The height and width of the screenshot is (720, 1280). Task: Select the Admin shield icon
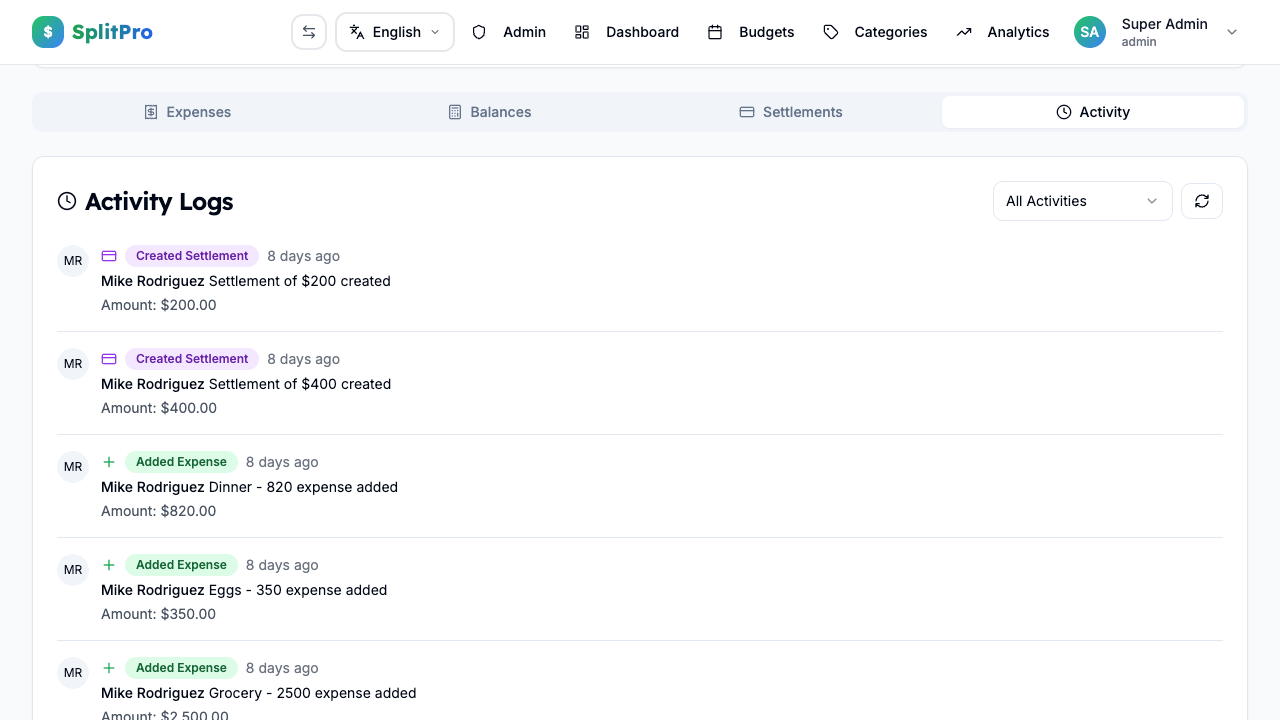click(x=479, y=31)
